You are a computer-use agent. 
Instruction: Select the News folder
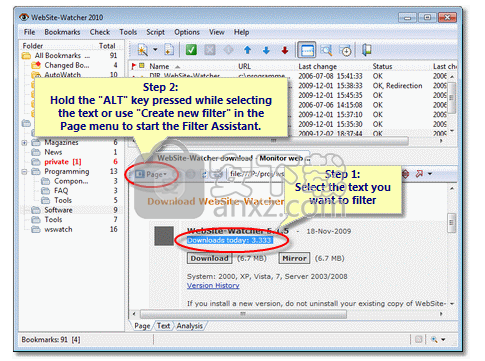click(x=53, y=152)
